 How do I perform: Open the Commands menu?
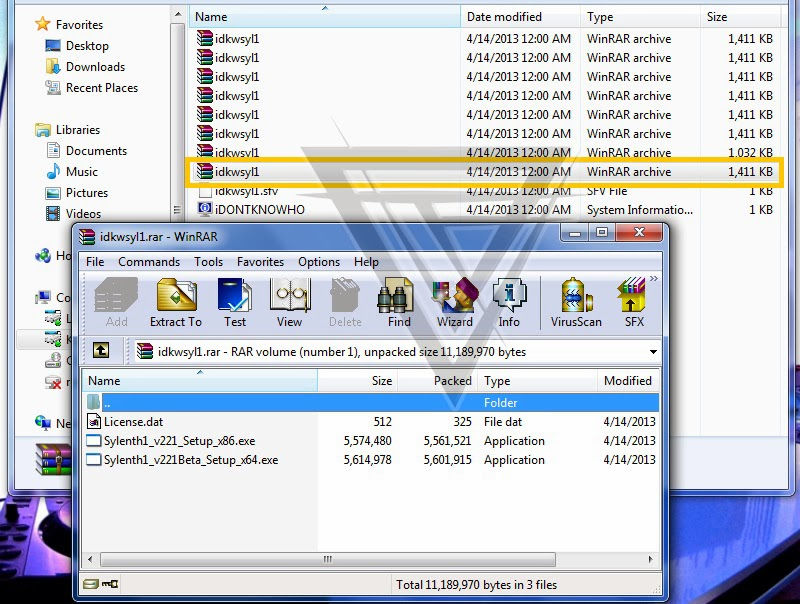click(x=149, y=262)
